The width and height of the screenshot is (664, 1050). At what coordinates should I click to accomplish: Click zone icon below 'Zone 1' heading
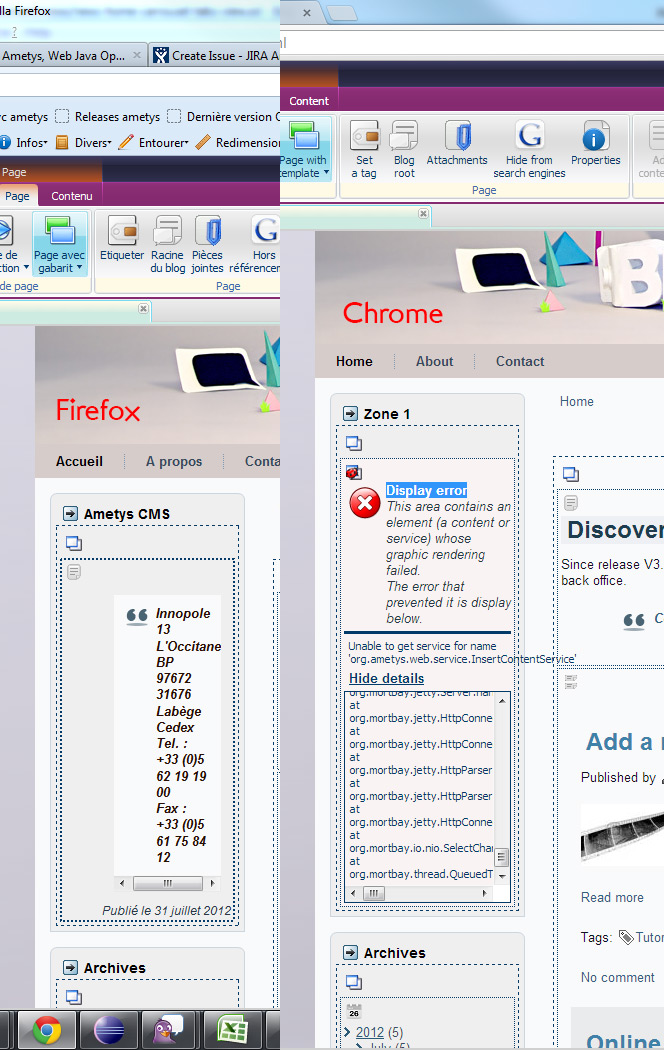tap(354, 443)
